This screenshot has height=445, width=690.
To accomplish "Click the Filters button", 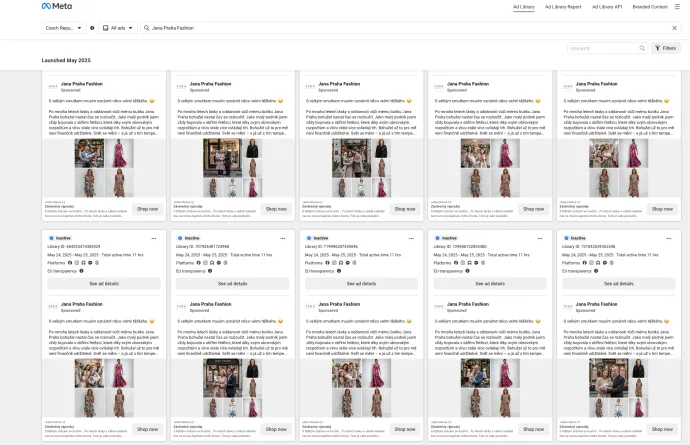I will [666, 48].
